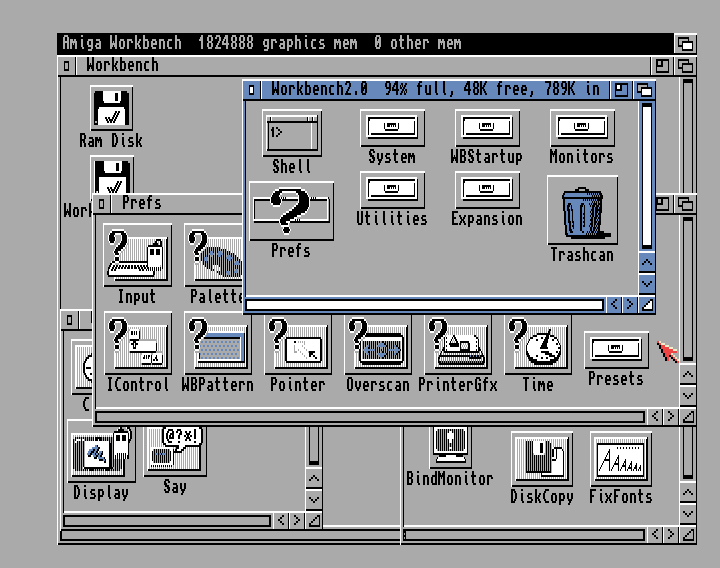Viewport: 720px width, 568px height.
Task: Select the Expansion drawer icon
Action: pos(486,190)
